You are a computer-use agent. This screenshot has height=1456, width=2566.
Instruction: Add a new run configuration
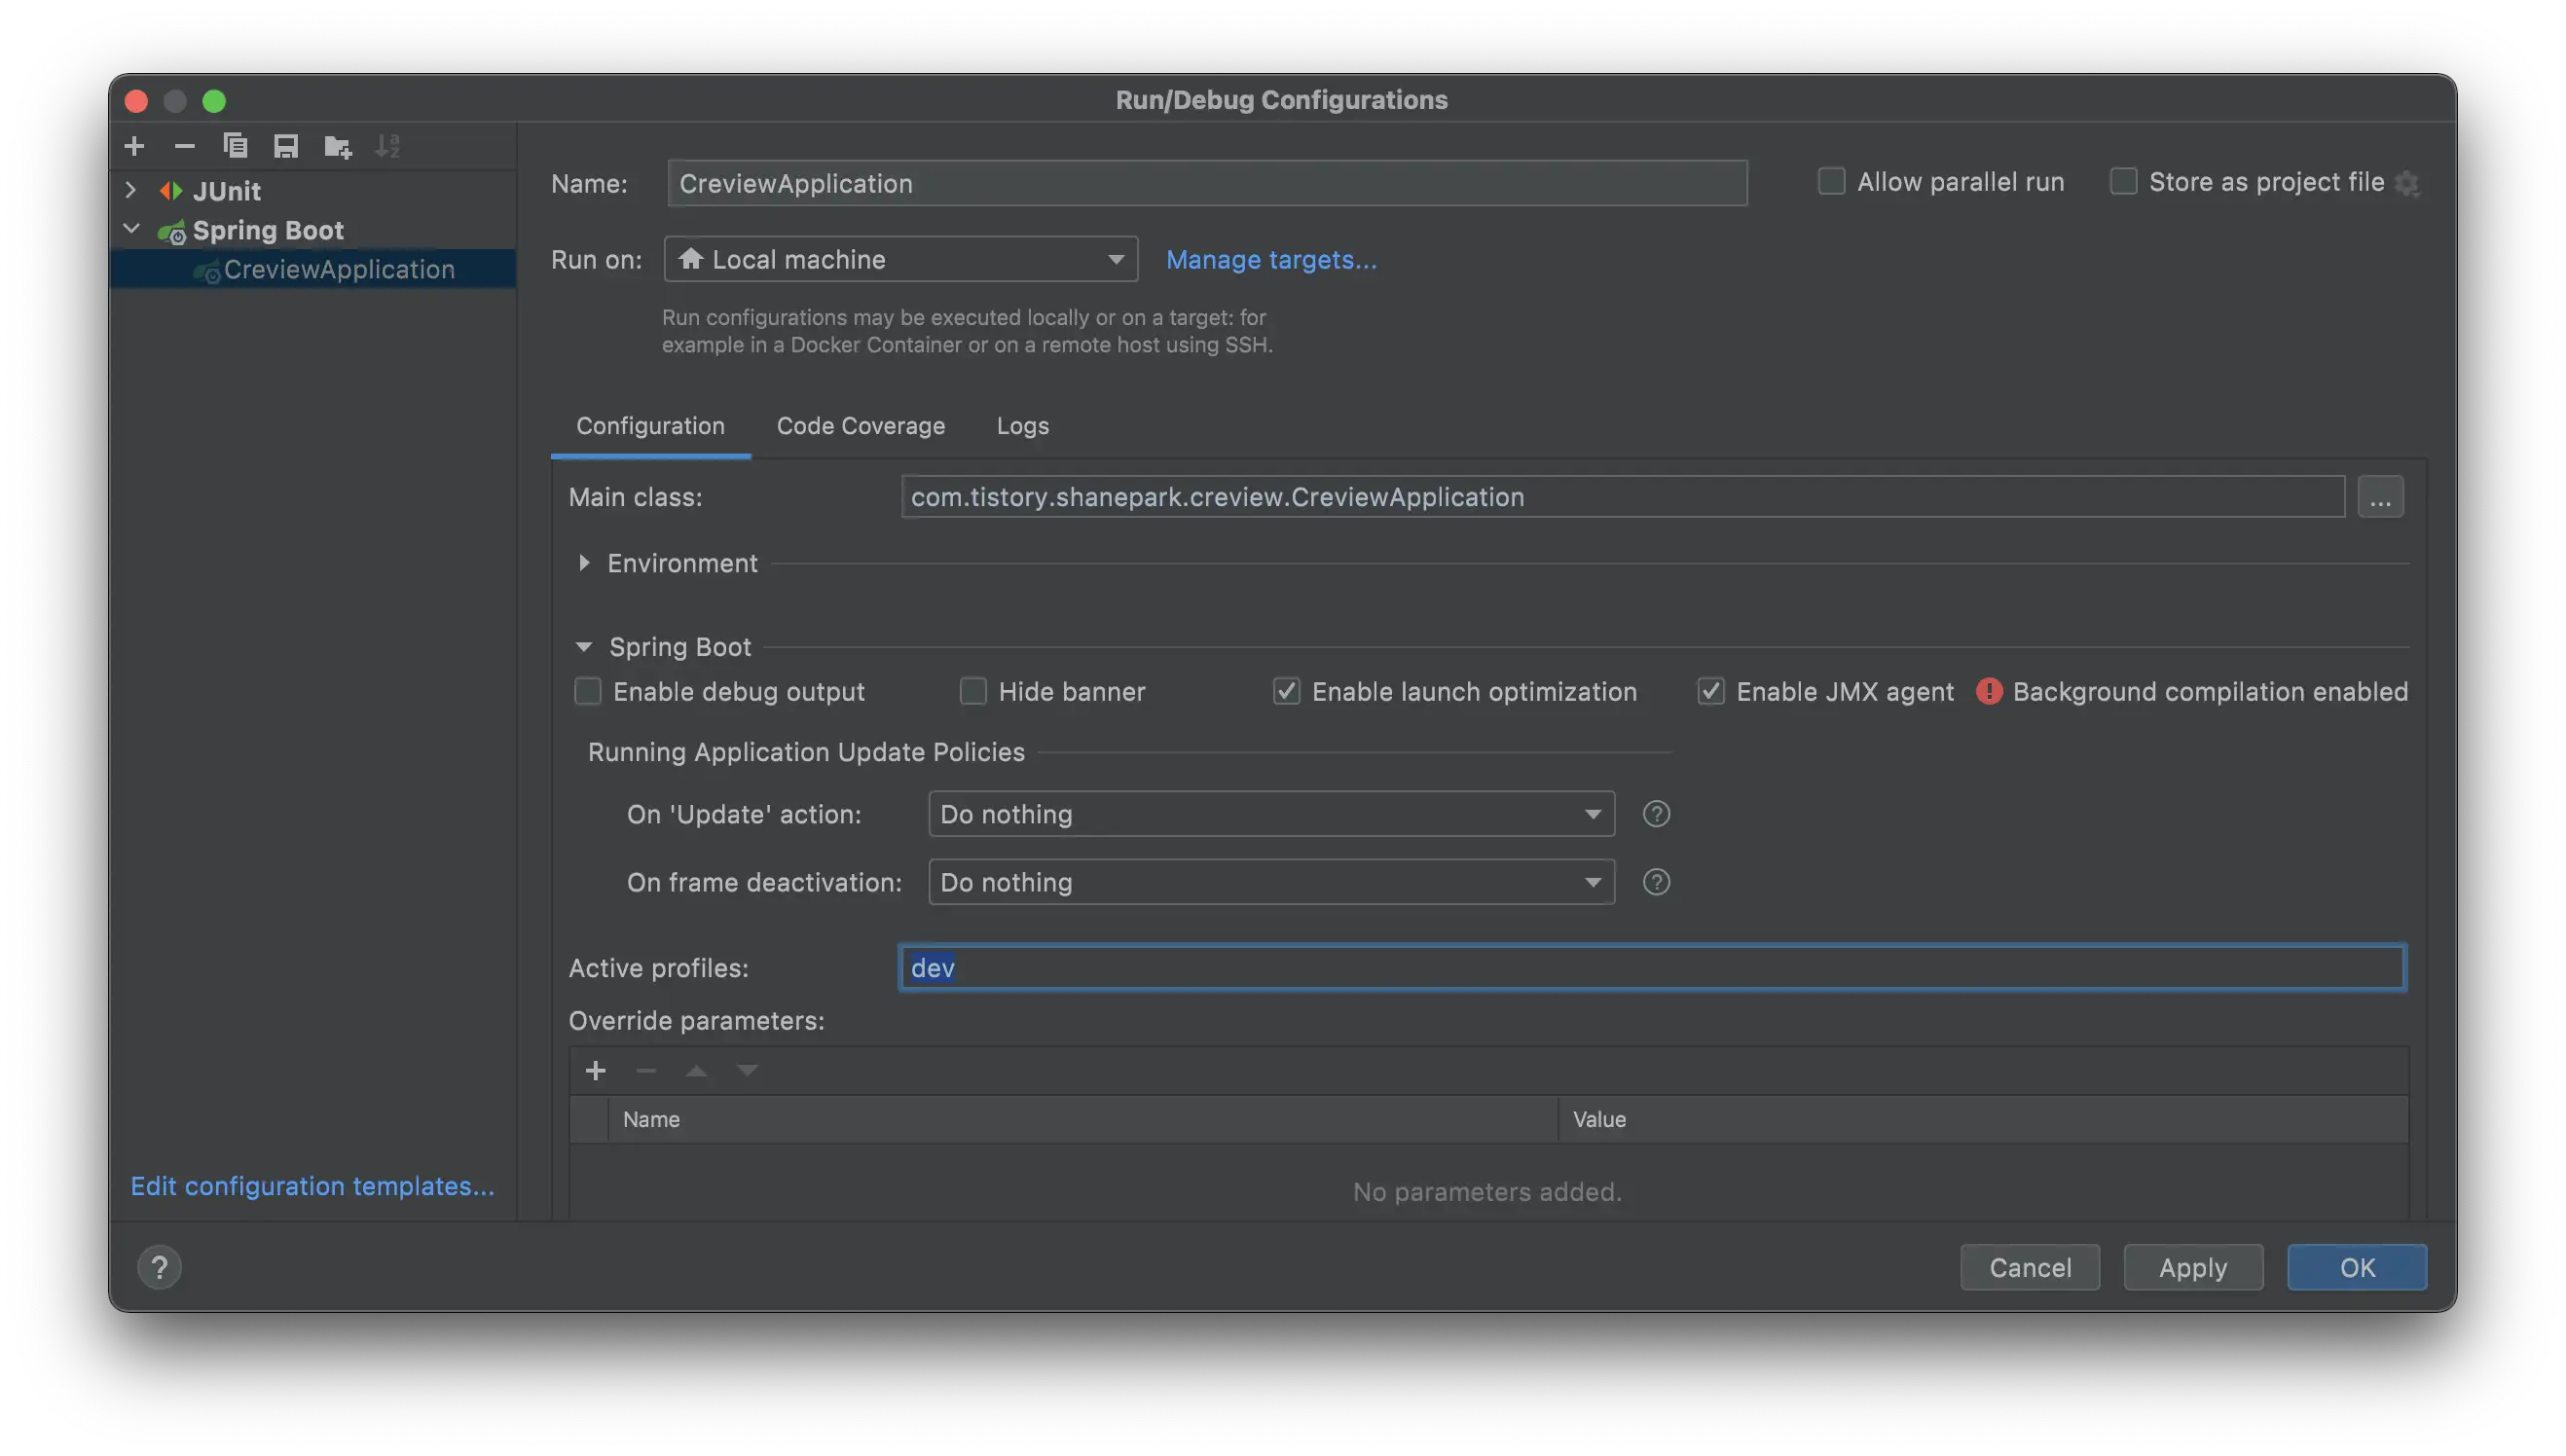[134, 147]
